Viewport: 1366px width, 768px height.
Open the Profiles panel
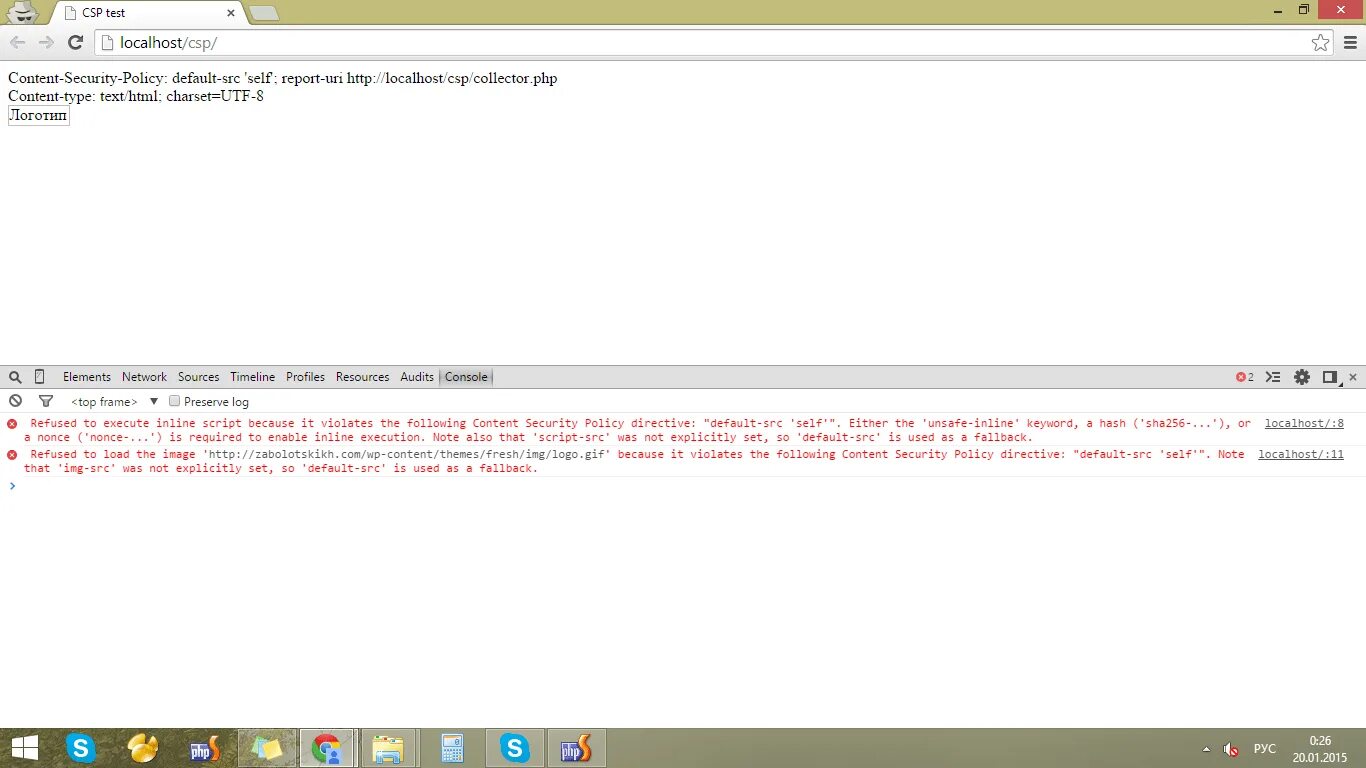tap(305, 377)
